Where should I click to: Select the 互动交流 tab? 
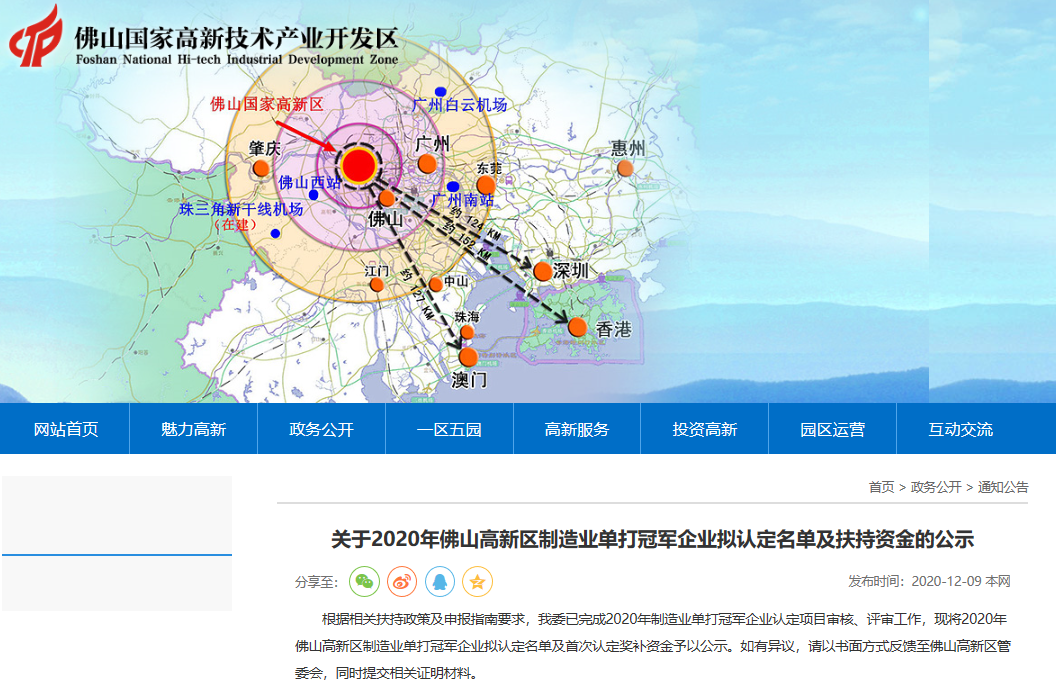(960, 429)
